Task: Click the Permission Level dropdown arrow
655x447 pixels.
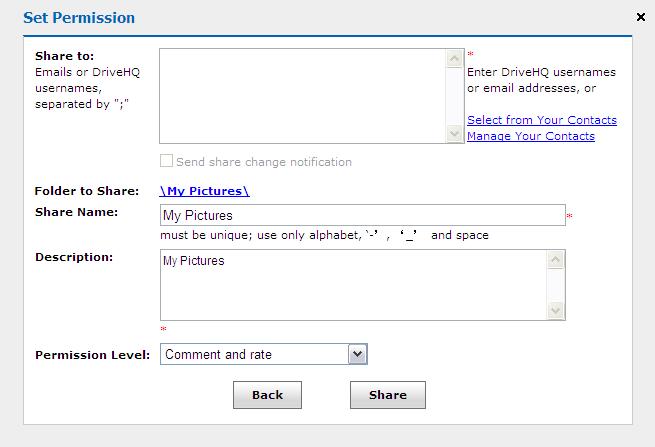Action: (357, 354)
